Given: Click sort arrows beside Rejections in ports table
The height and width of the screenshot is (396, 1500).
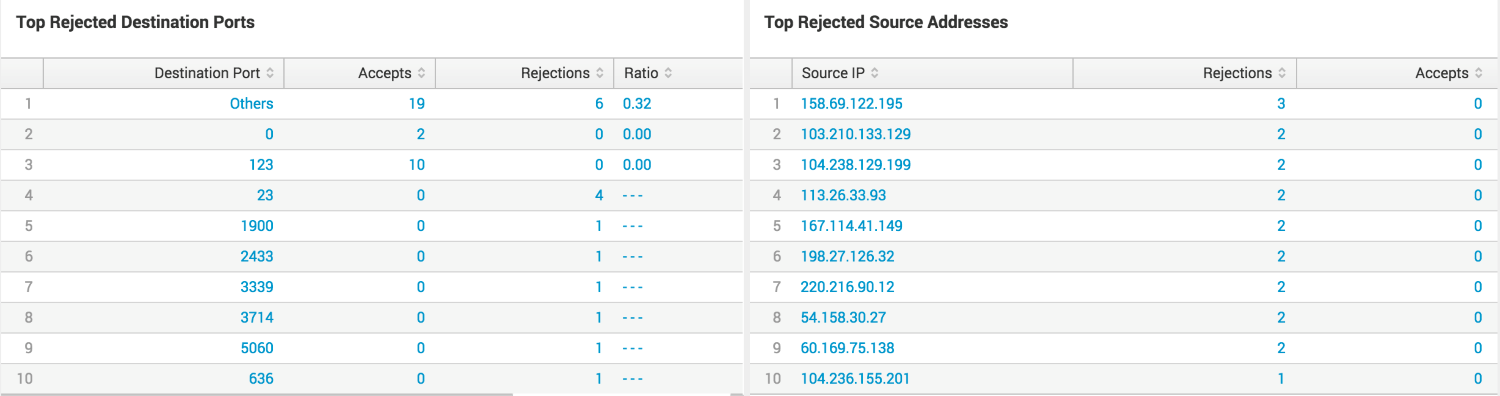Looking at the screenshot, I should pos(599,73).
